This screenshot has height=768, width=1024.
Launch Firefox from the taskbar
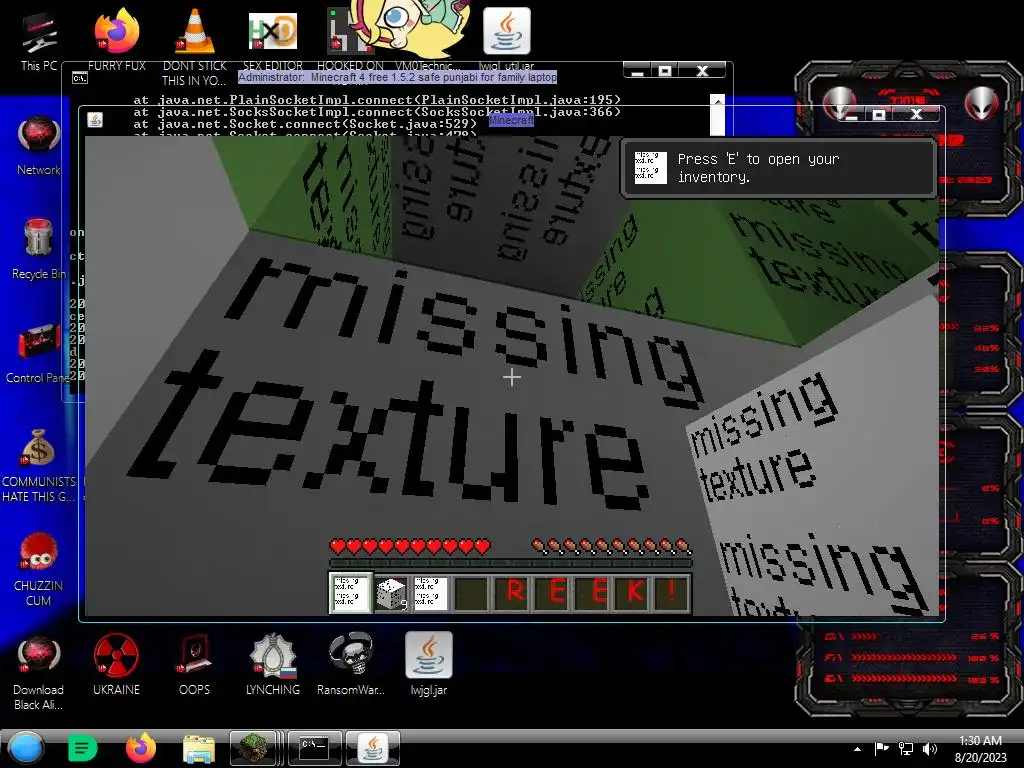(x=140, y=748)
